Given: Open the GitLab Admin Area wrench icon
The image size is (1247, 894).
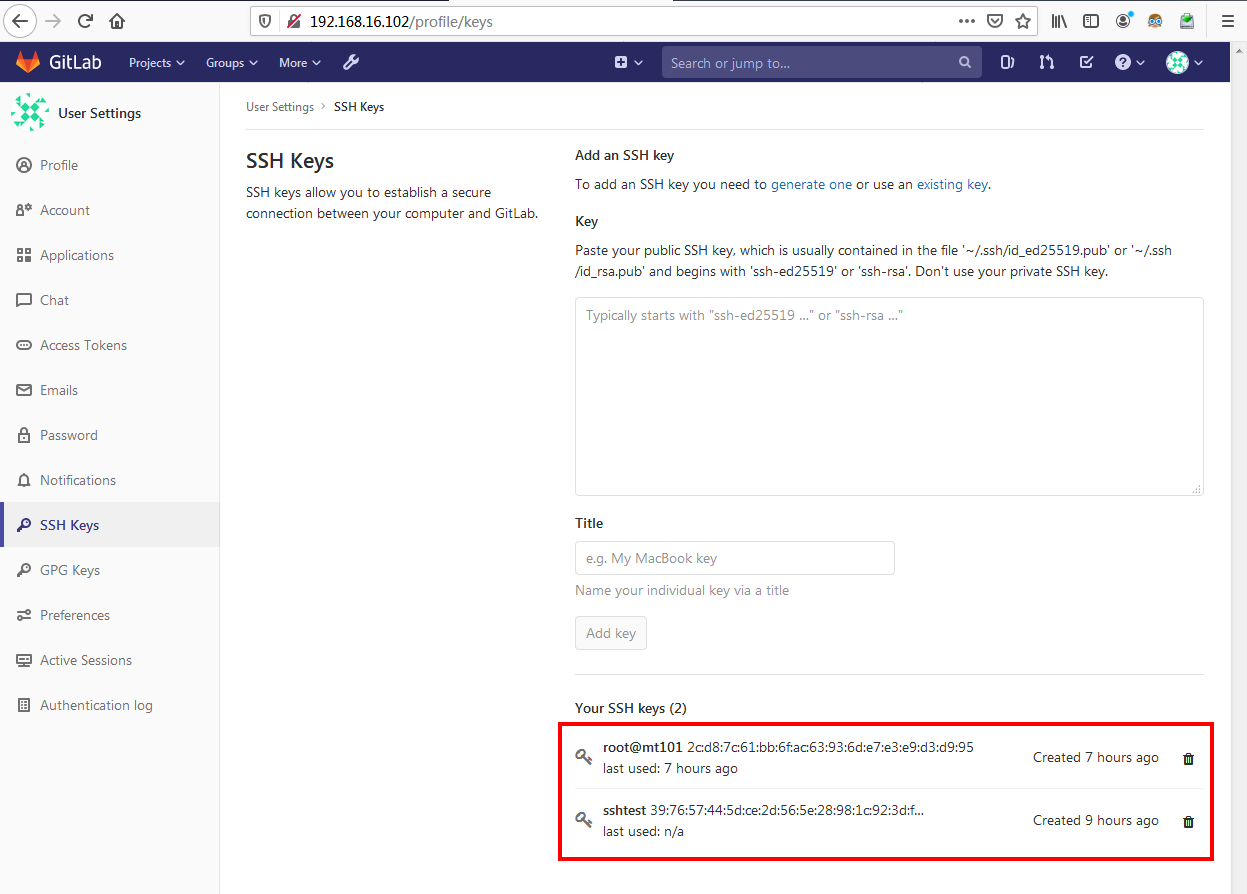Looking at the screenshot, I should (x=351, y=62).
